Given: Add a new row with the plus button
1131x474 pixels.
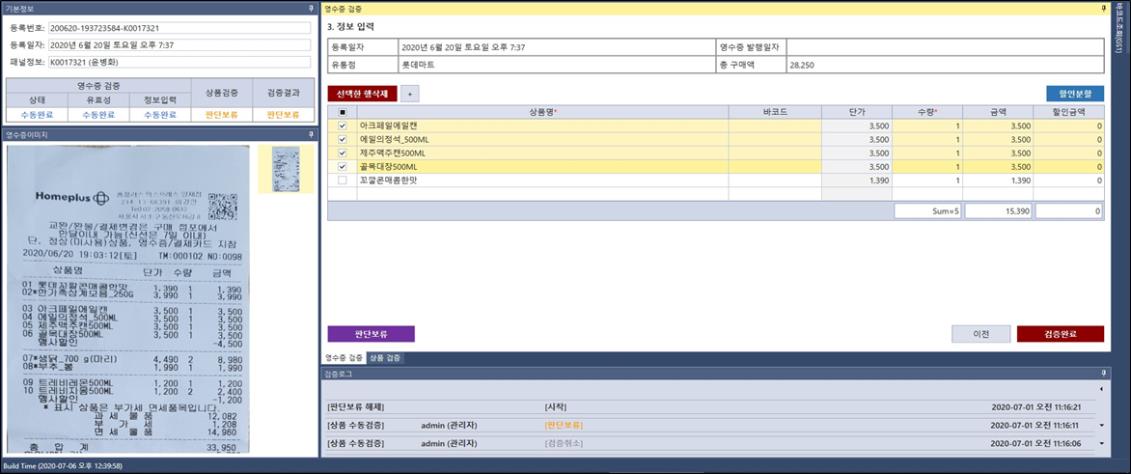Looking at the screenshot, I should point(410,93).
